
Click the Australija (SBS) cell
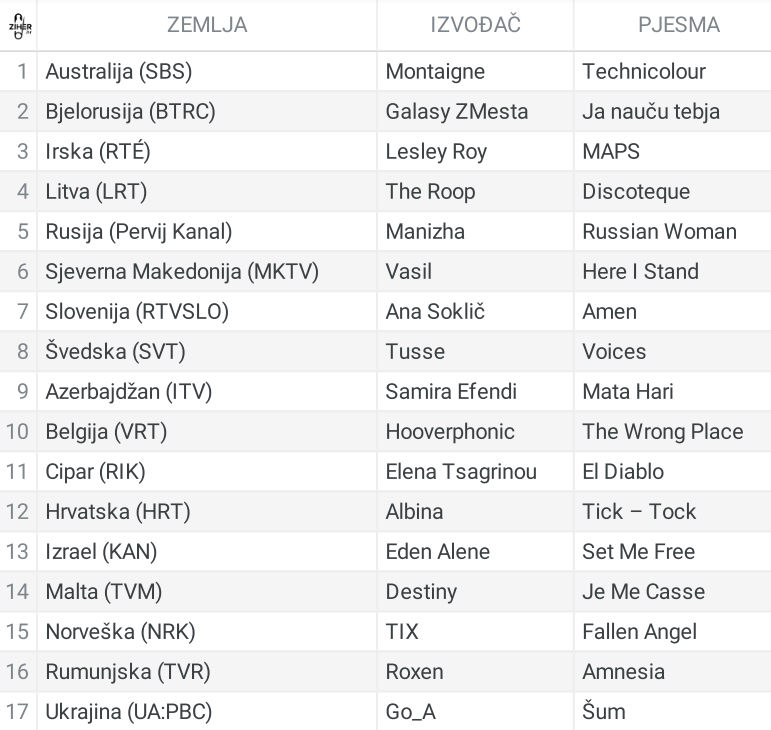pos(119,72)
